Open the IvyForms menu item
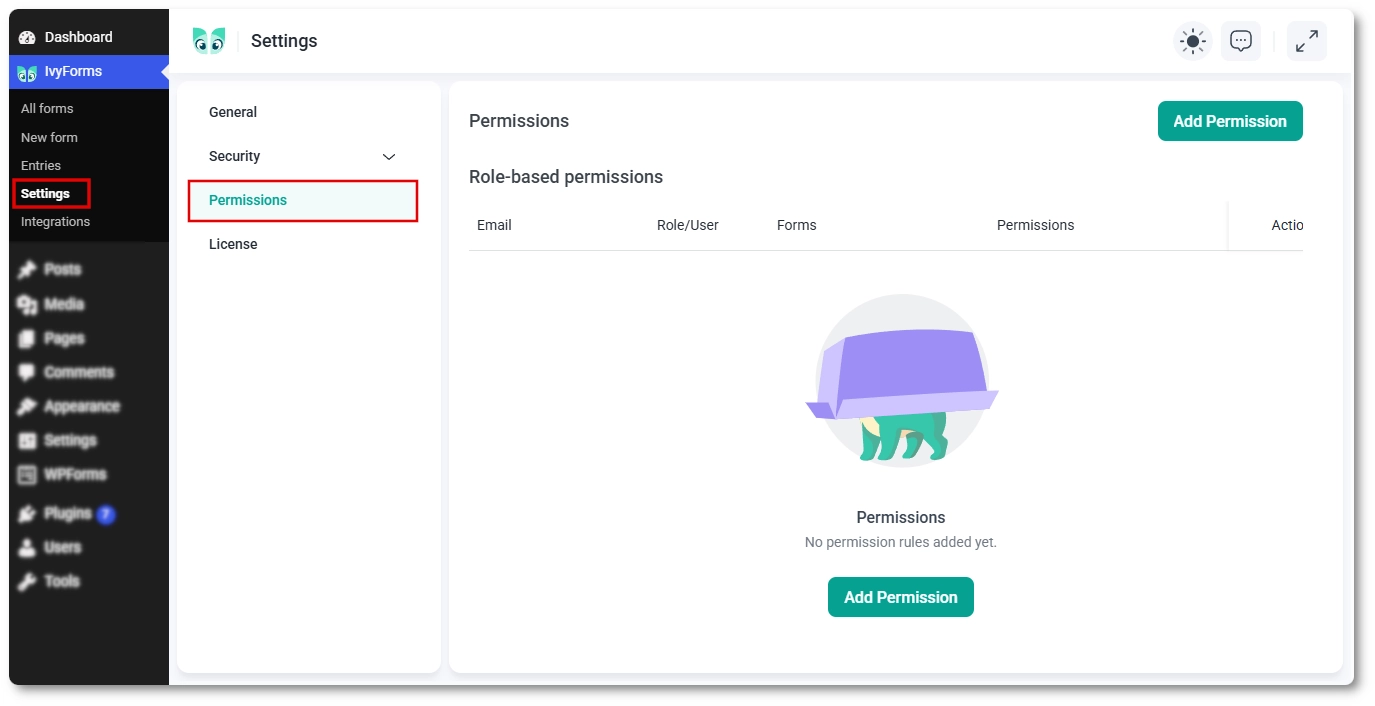This screenshot has width=1375, height=706. tap(89, 72)
